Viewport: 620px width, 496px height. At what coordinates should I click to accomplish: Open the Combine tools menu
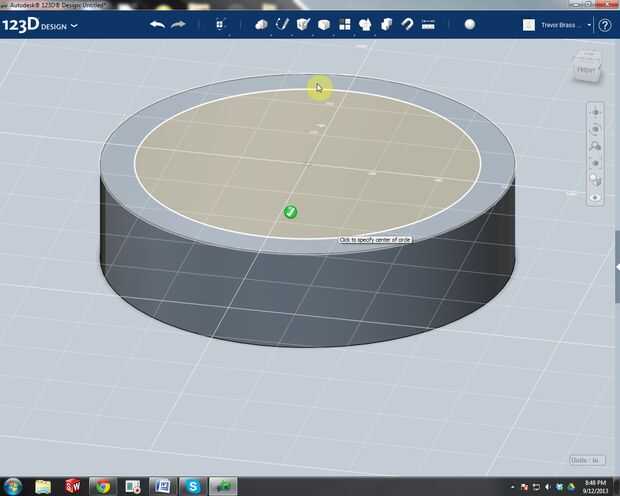pos(386,25)
